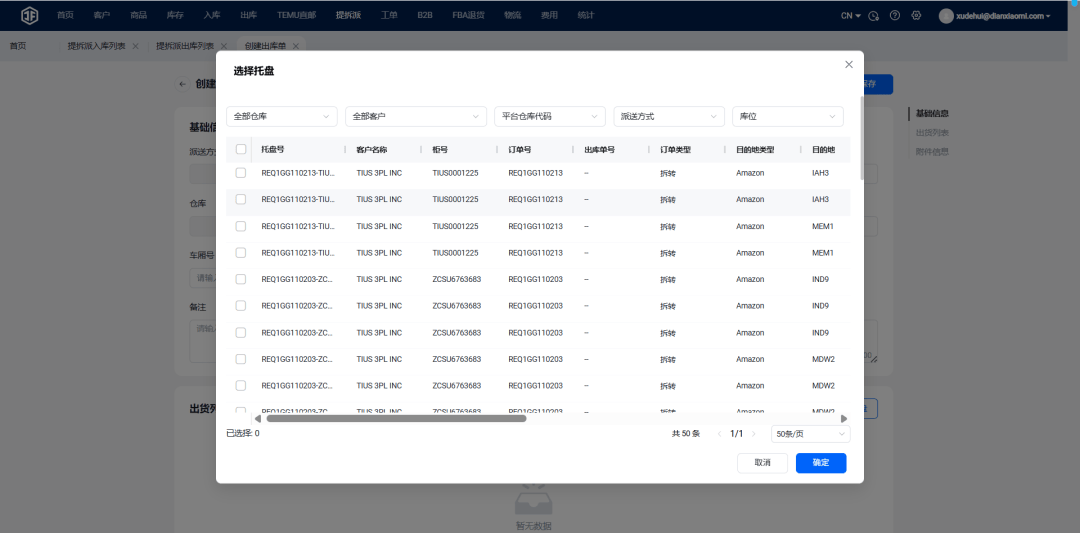
Task: Go to the previous page using the pagination arrow
Action: click(x=720, y=434)
